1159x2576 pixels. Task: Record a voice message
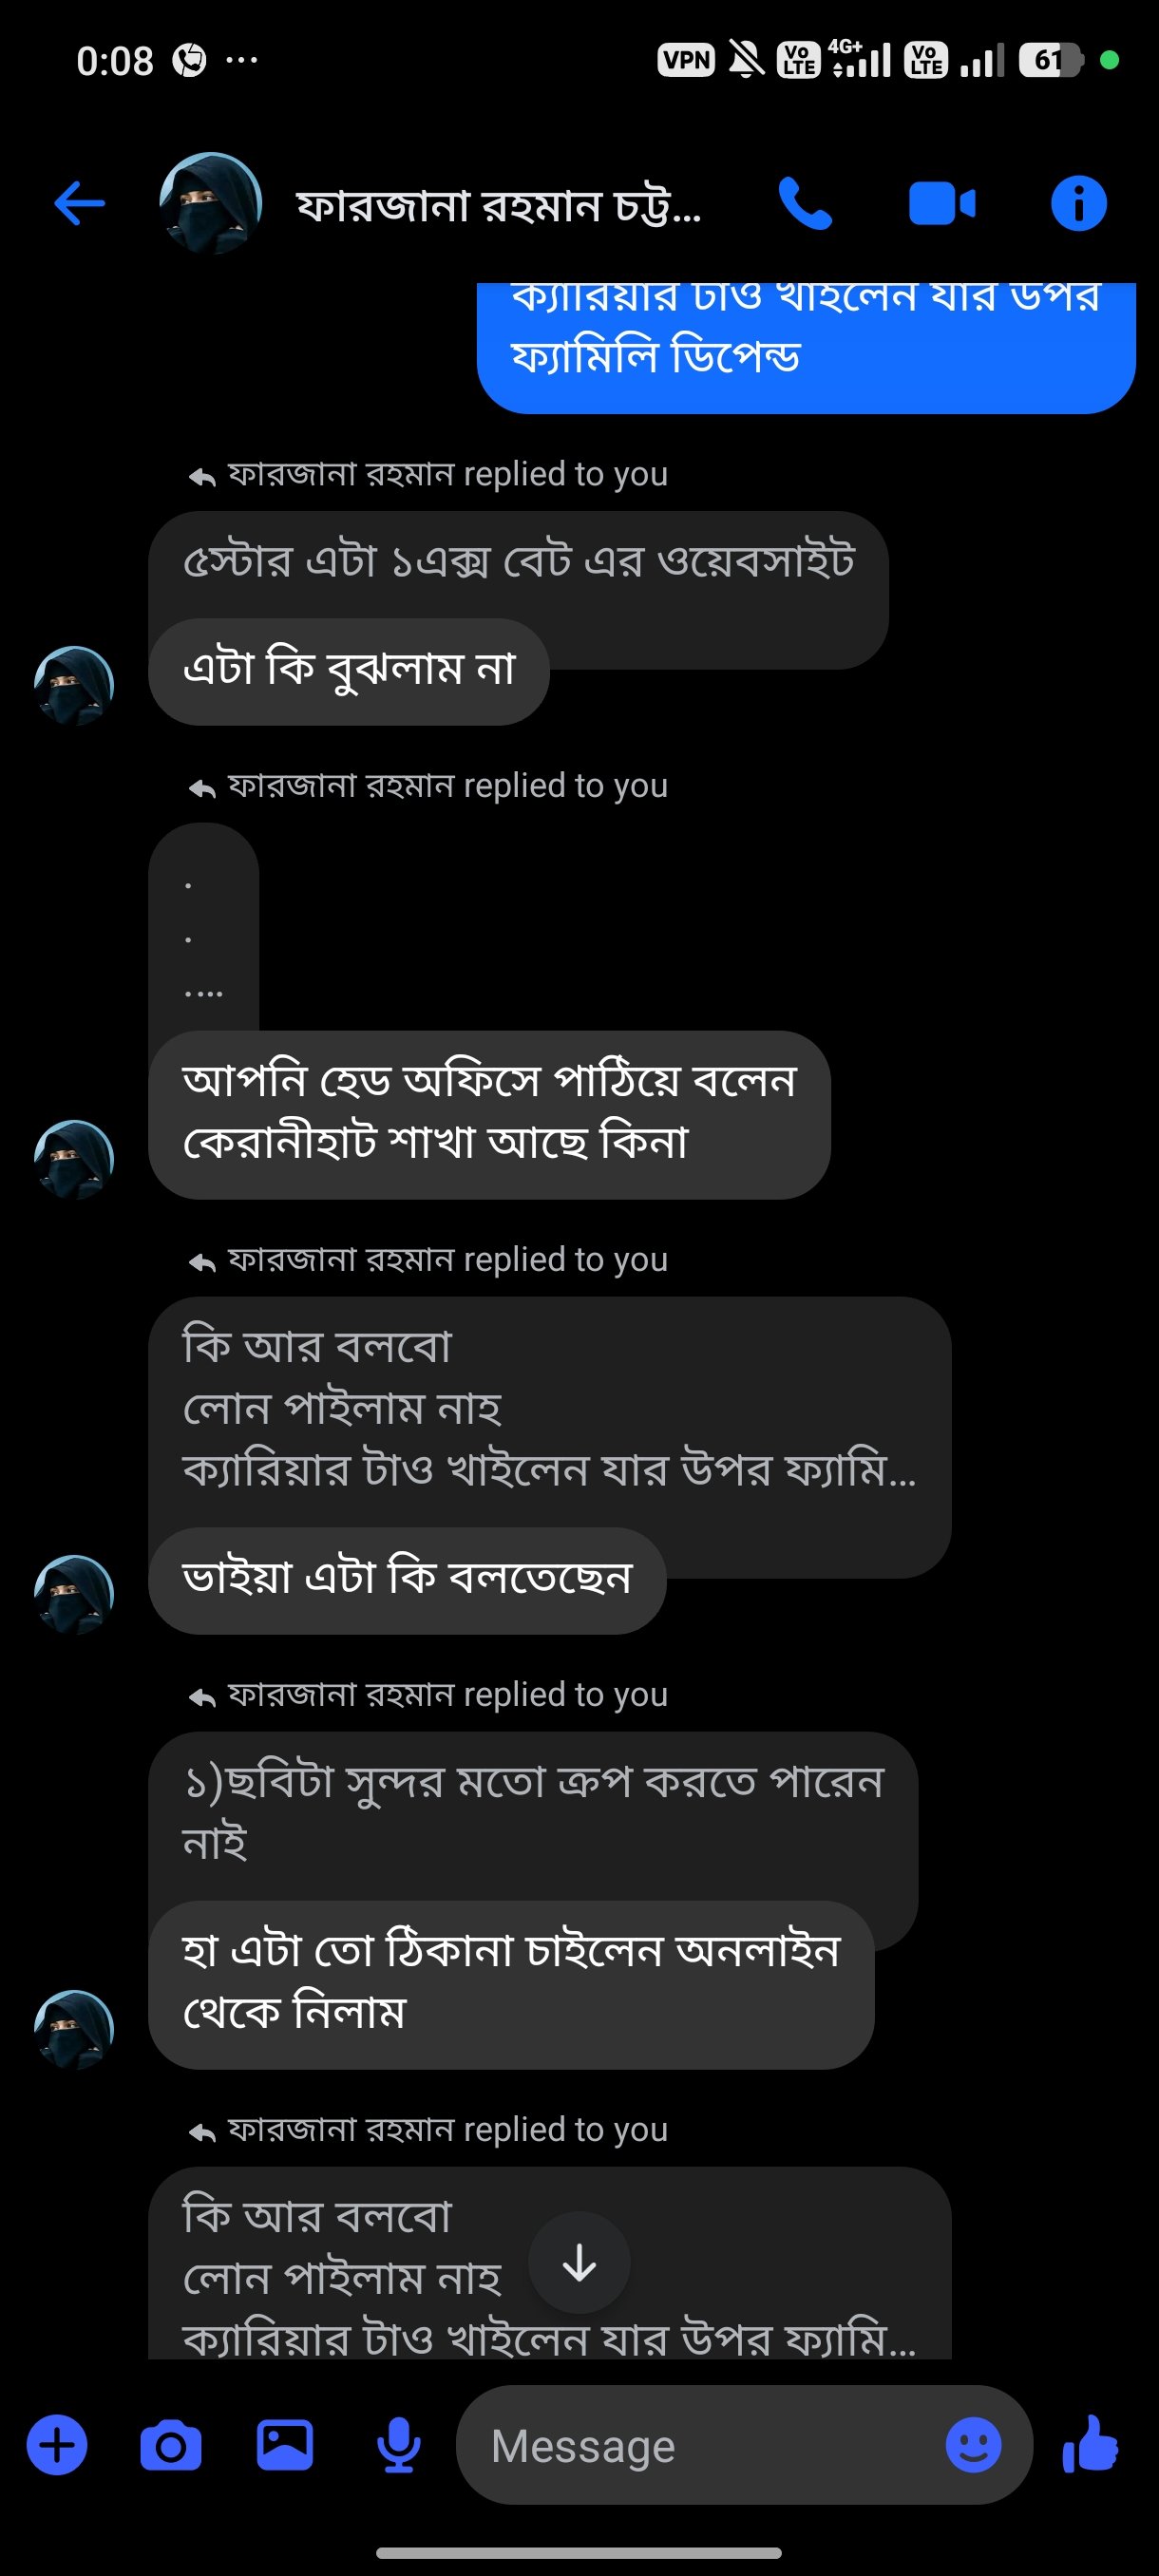coord(398,2446)
